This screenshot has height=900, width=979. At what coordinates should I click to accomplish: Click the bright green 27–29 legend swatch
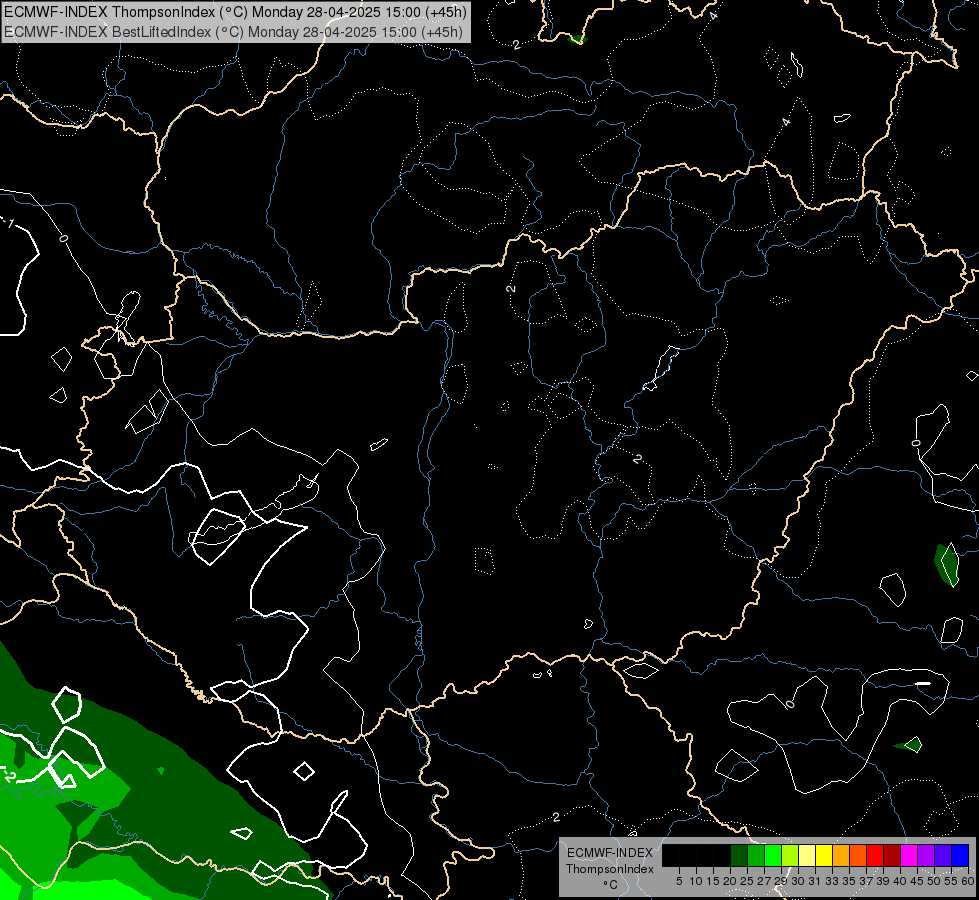[773, 855]
